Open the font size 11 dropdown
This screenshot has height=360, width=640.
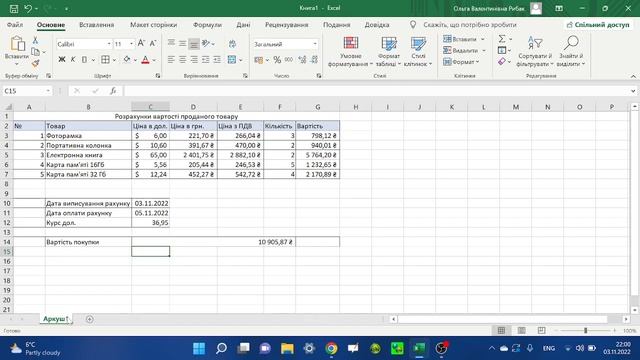coord(131,44)
